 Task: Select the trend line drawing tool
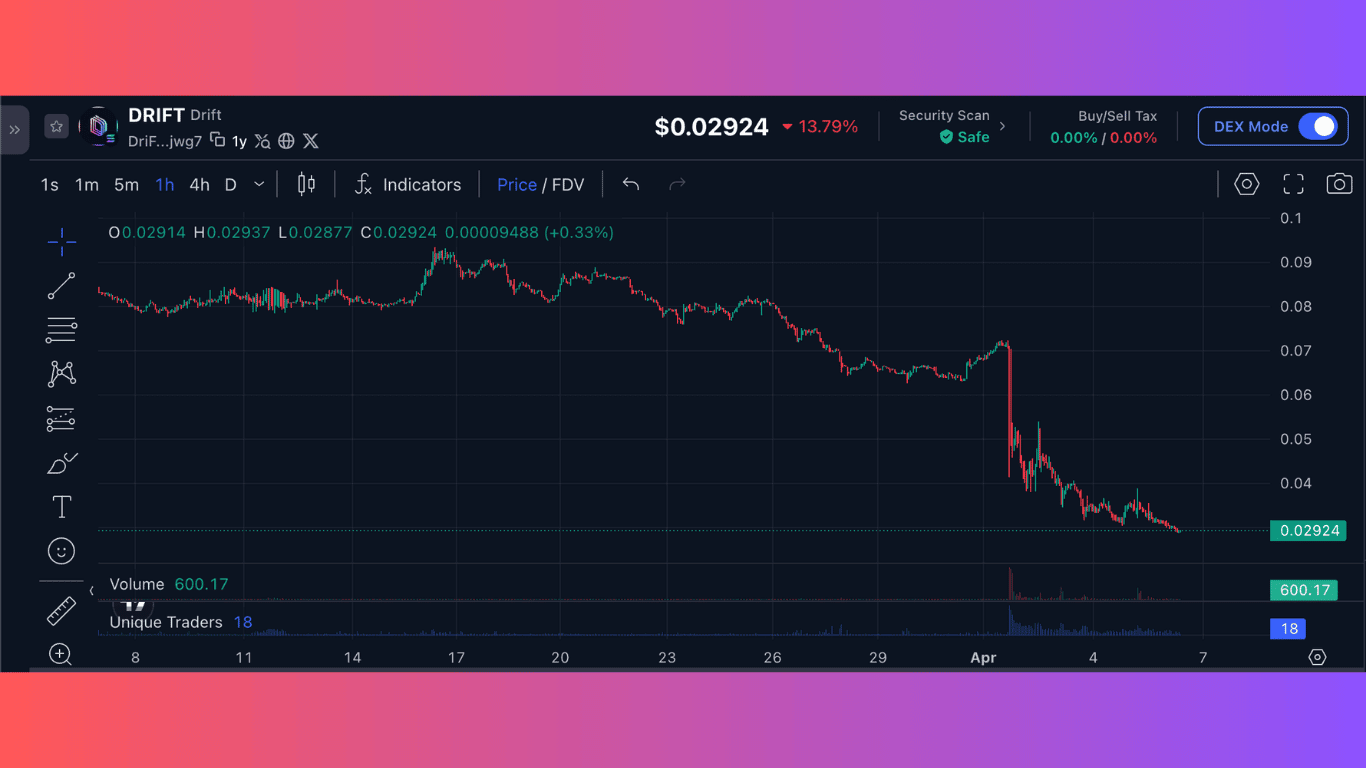click(x=61, y=285)
